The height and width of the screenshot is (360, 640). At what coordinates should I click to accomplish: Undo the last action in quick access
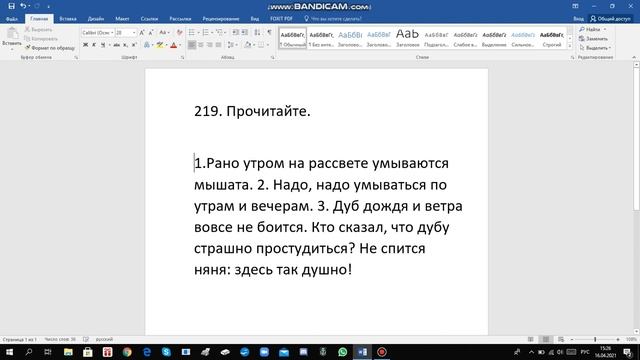(x=23, y=6)
